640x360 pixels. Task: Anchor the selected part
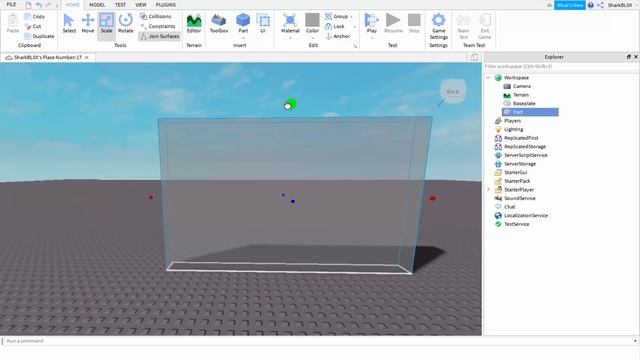(x=338, y=36)
